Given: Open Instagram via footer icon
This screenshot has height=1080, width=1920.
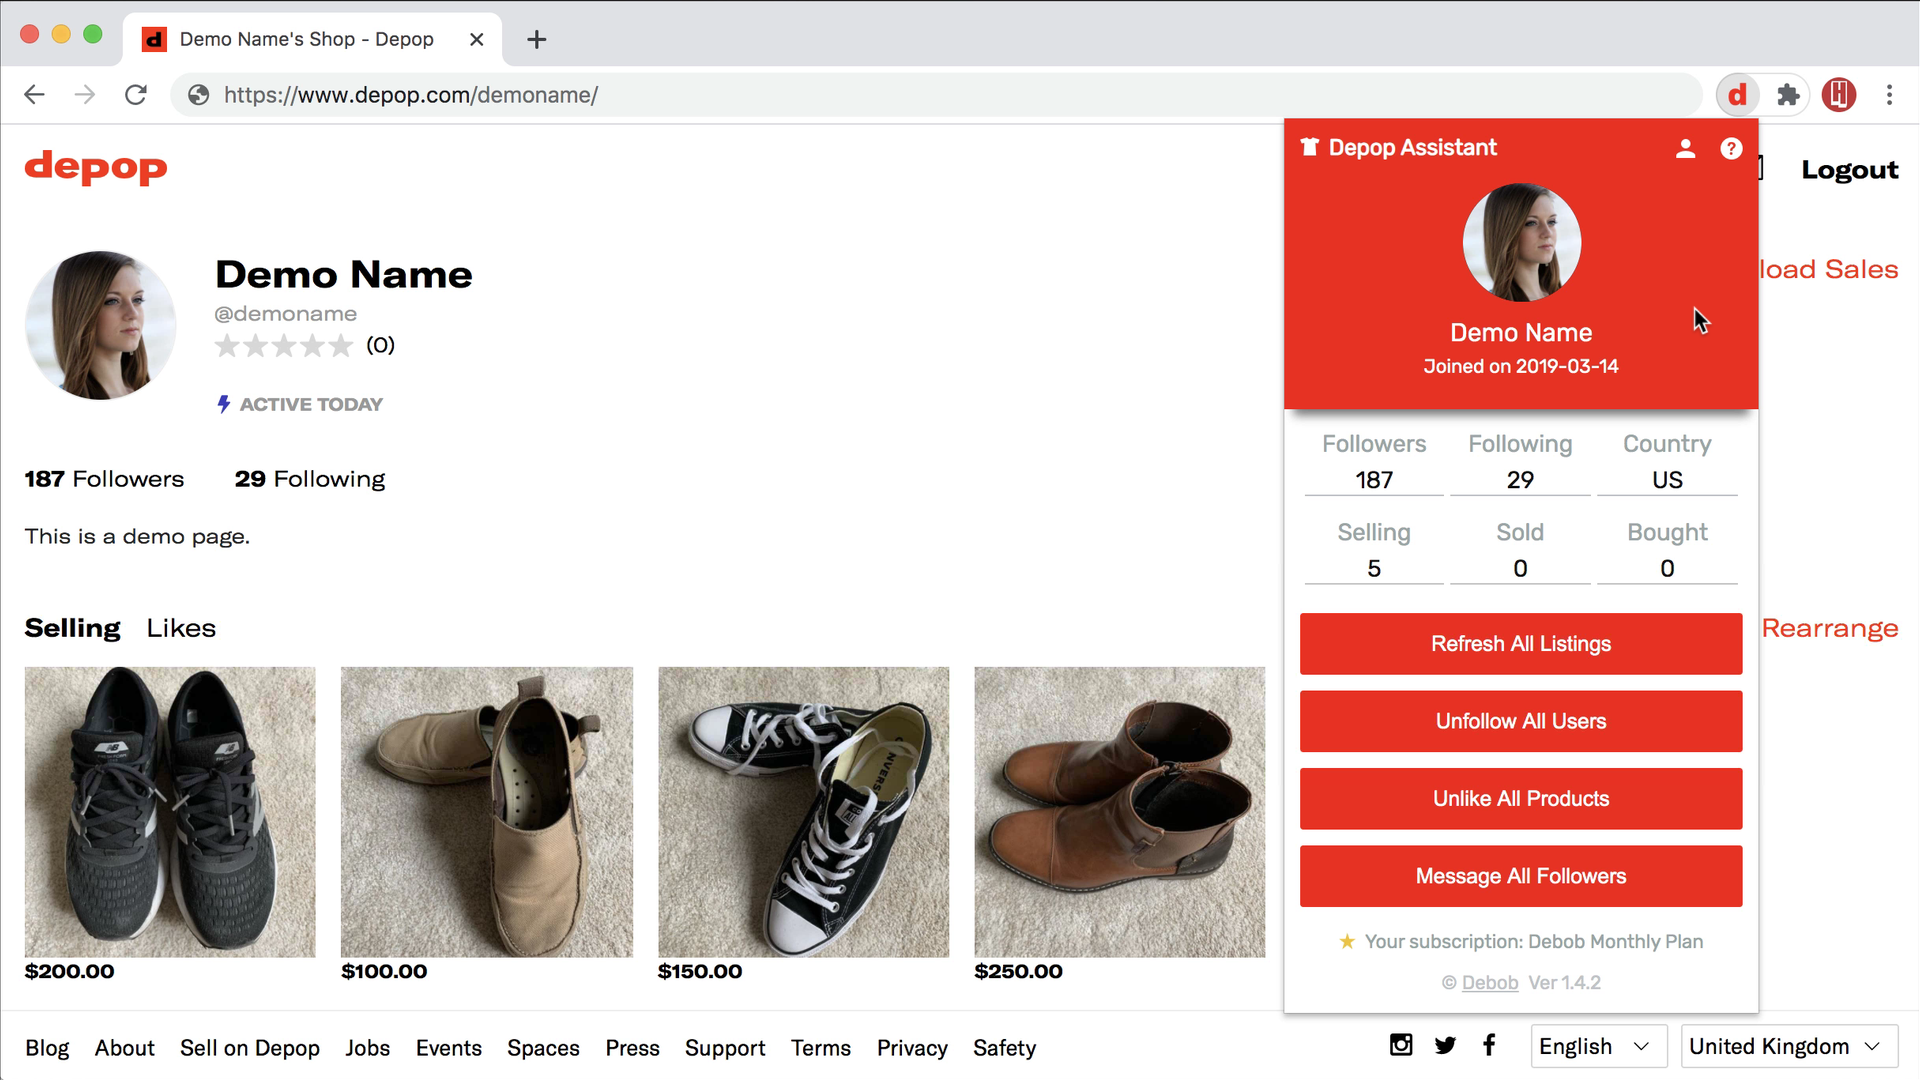Looking at the screenshot, I should pyautogui.click(x=1400, y=1045).
